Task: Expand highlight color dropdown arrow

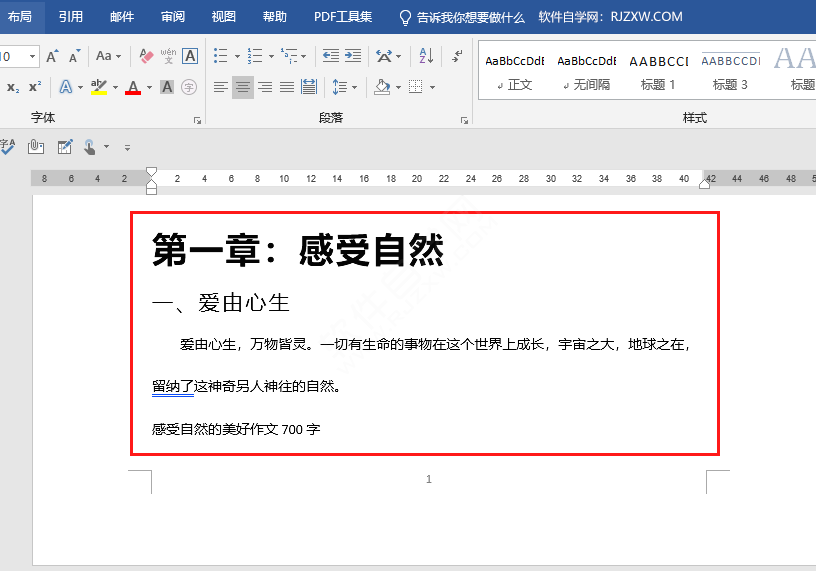Action: 115,87
